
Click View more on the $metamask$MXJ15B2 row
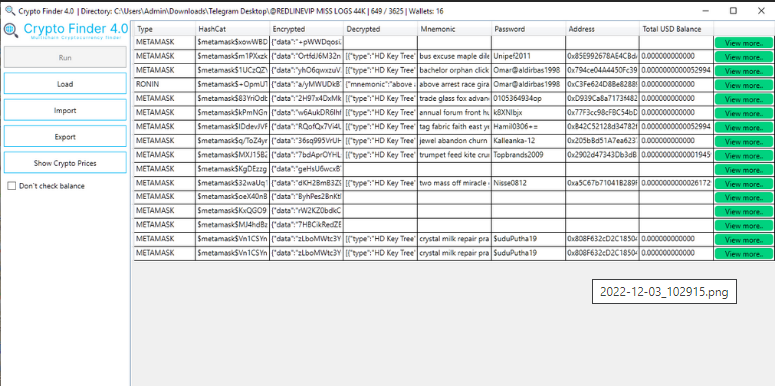(743, 155)
